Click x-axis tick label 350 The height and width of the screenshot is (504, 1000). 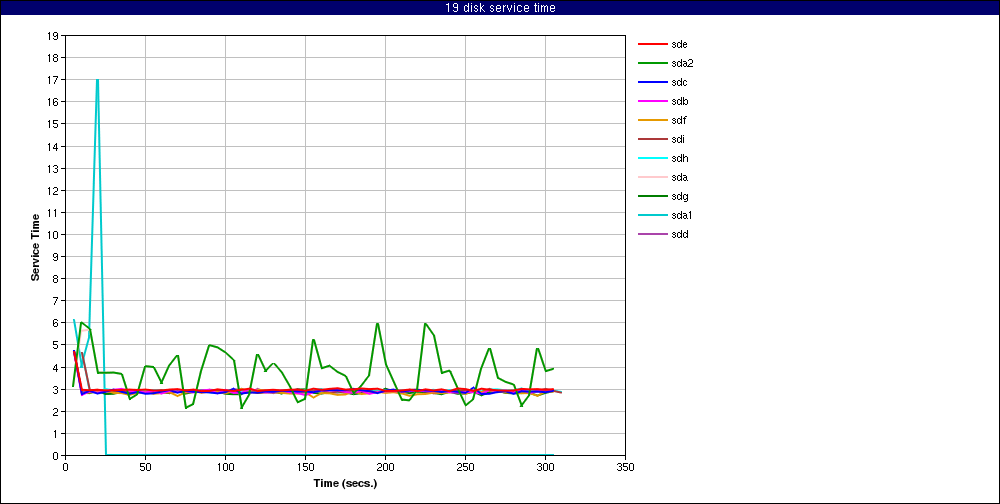tap(625, 466)
